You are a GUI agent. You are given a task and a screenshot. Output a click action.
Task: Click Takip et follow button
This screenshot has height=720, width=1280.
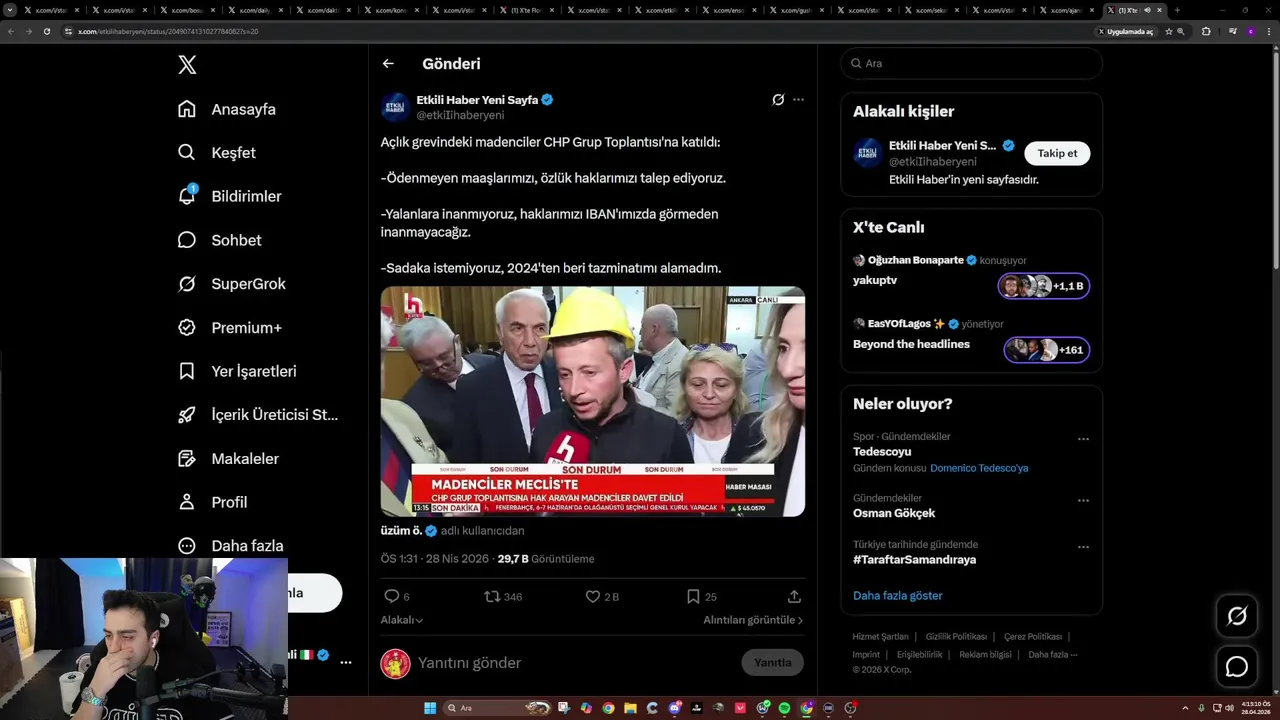1057,153
